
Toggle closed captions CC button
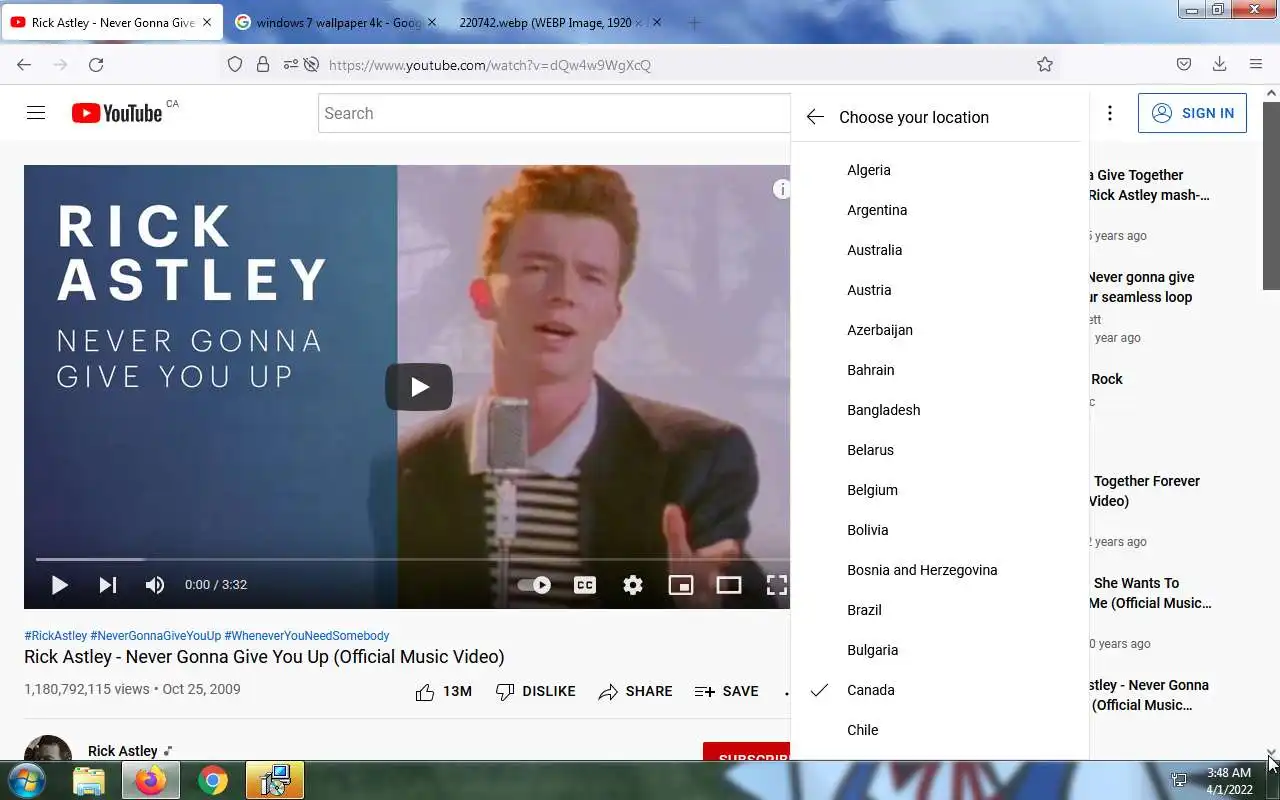click(x=585, y=585)
